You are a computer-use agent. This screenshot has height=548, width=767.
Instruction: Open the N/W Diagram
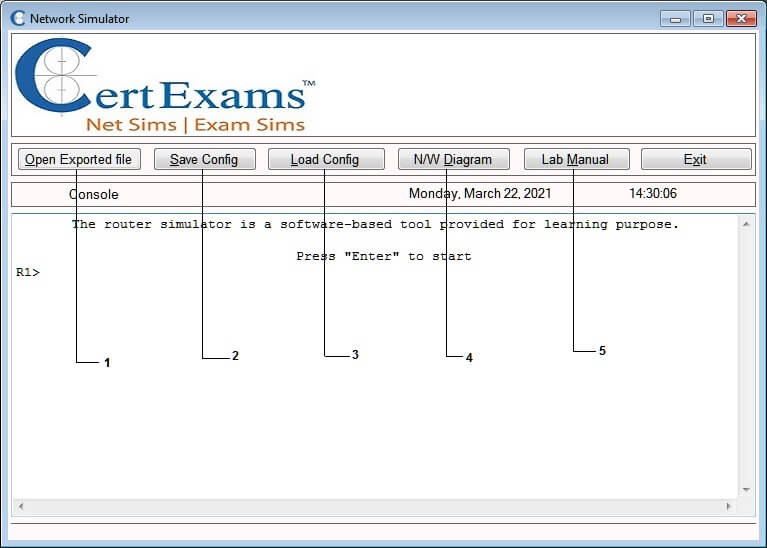(453, 159)
